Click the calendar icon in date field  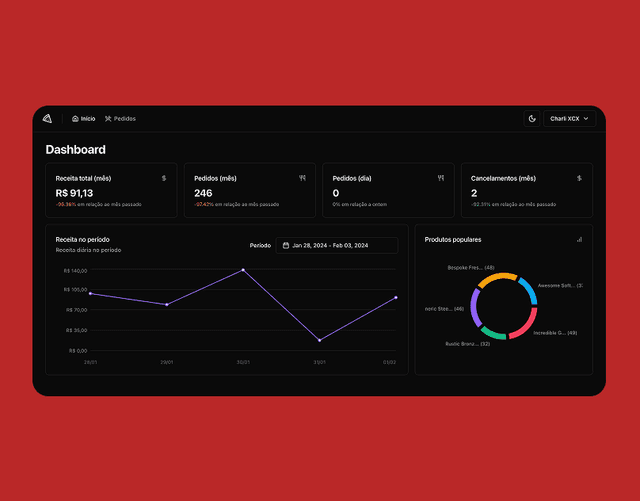click(x=286, y=245)
